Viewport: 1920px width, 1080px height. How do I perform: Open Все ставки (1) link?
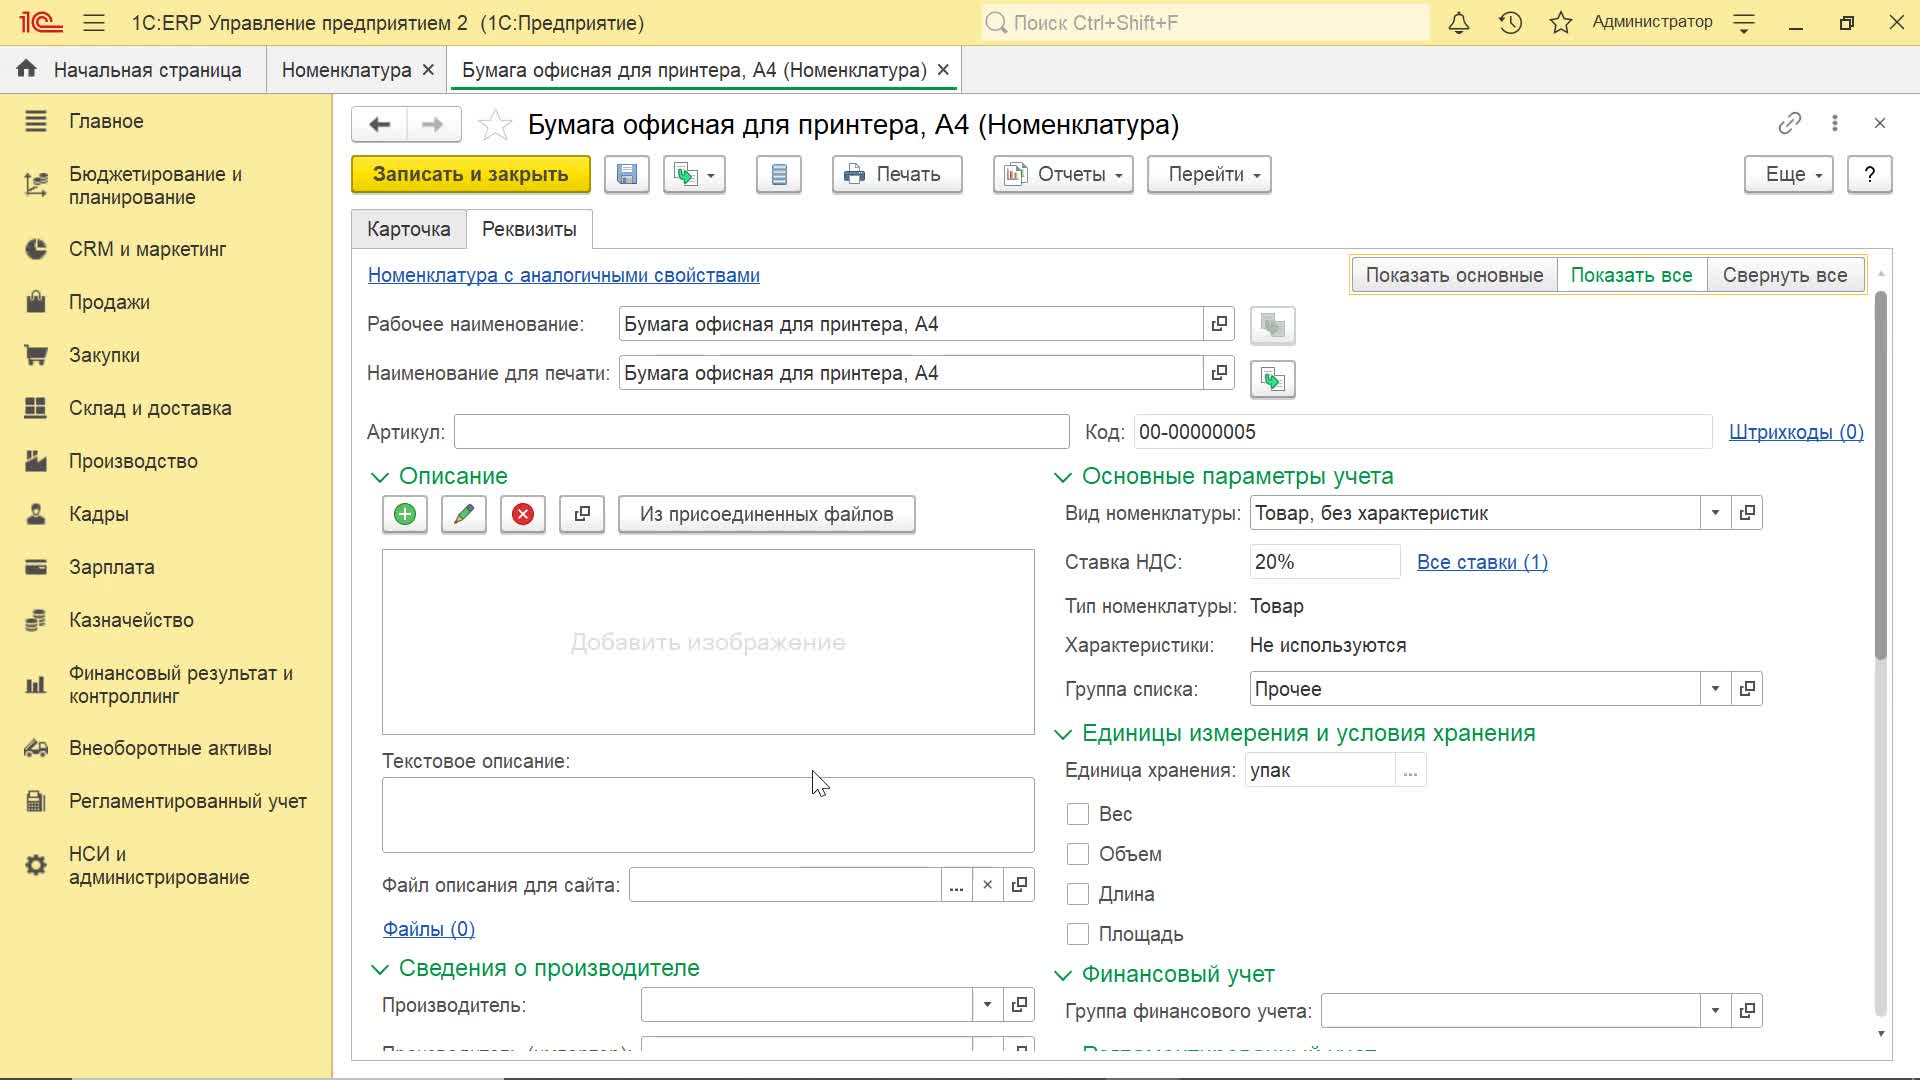tap(1482, 562)
